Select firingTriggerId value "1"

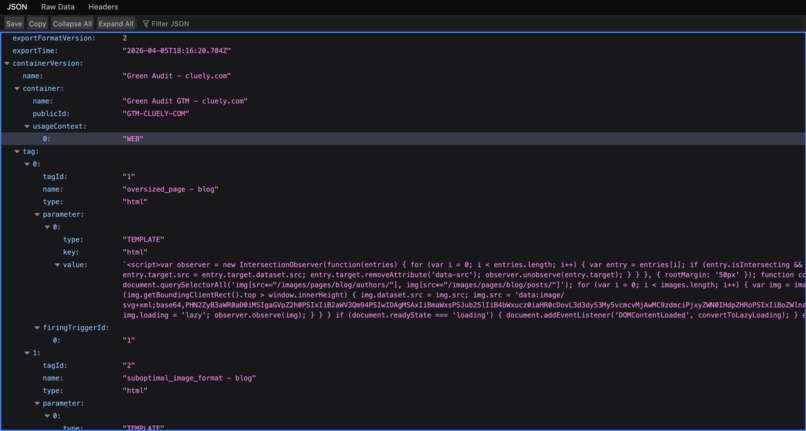click(x=129, y=340)
